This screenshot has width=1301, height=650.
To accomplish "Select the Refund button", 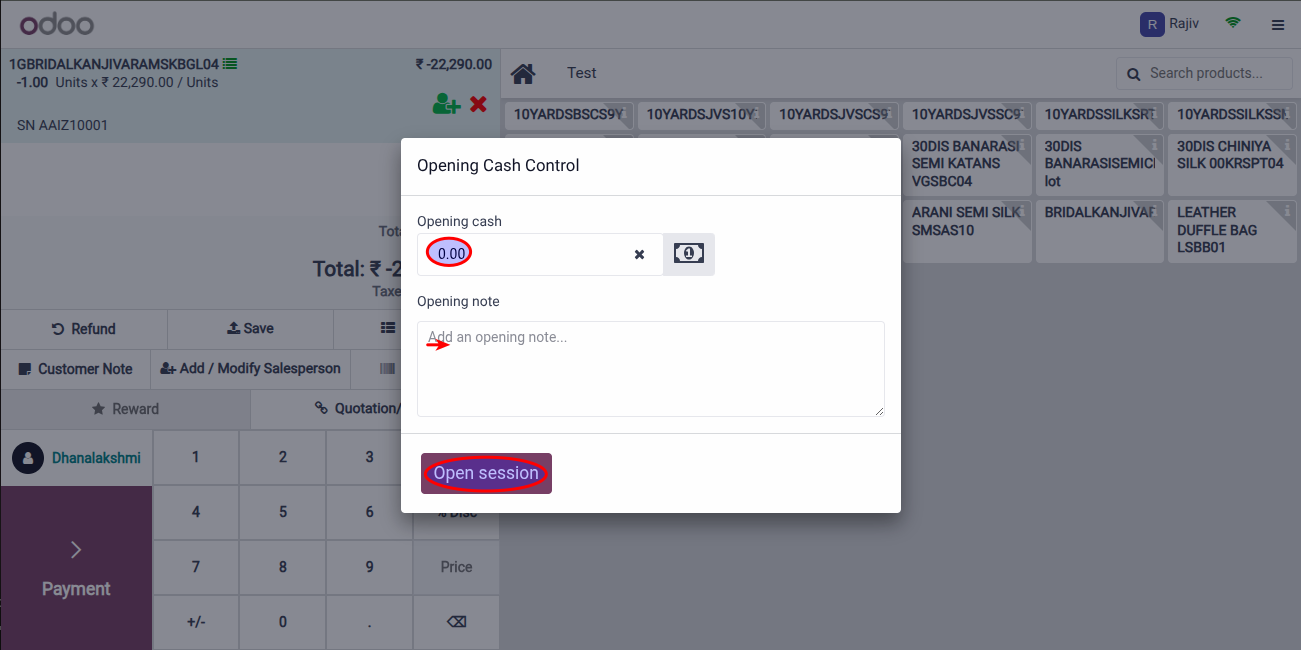I will (84, 328).
